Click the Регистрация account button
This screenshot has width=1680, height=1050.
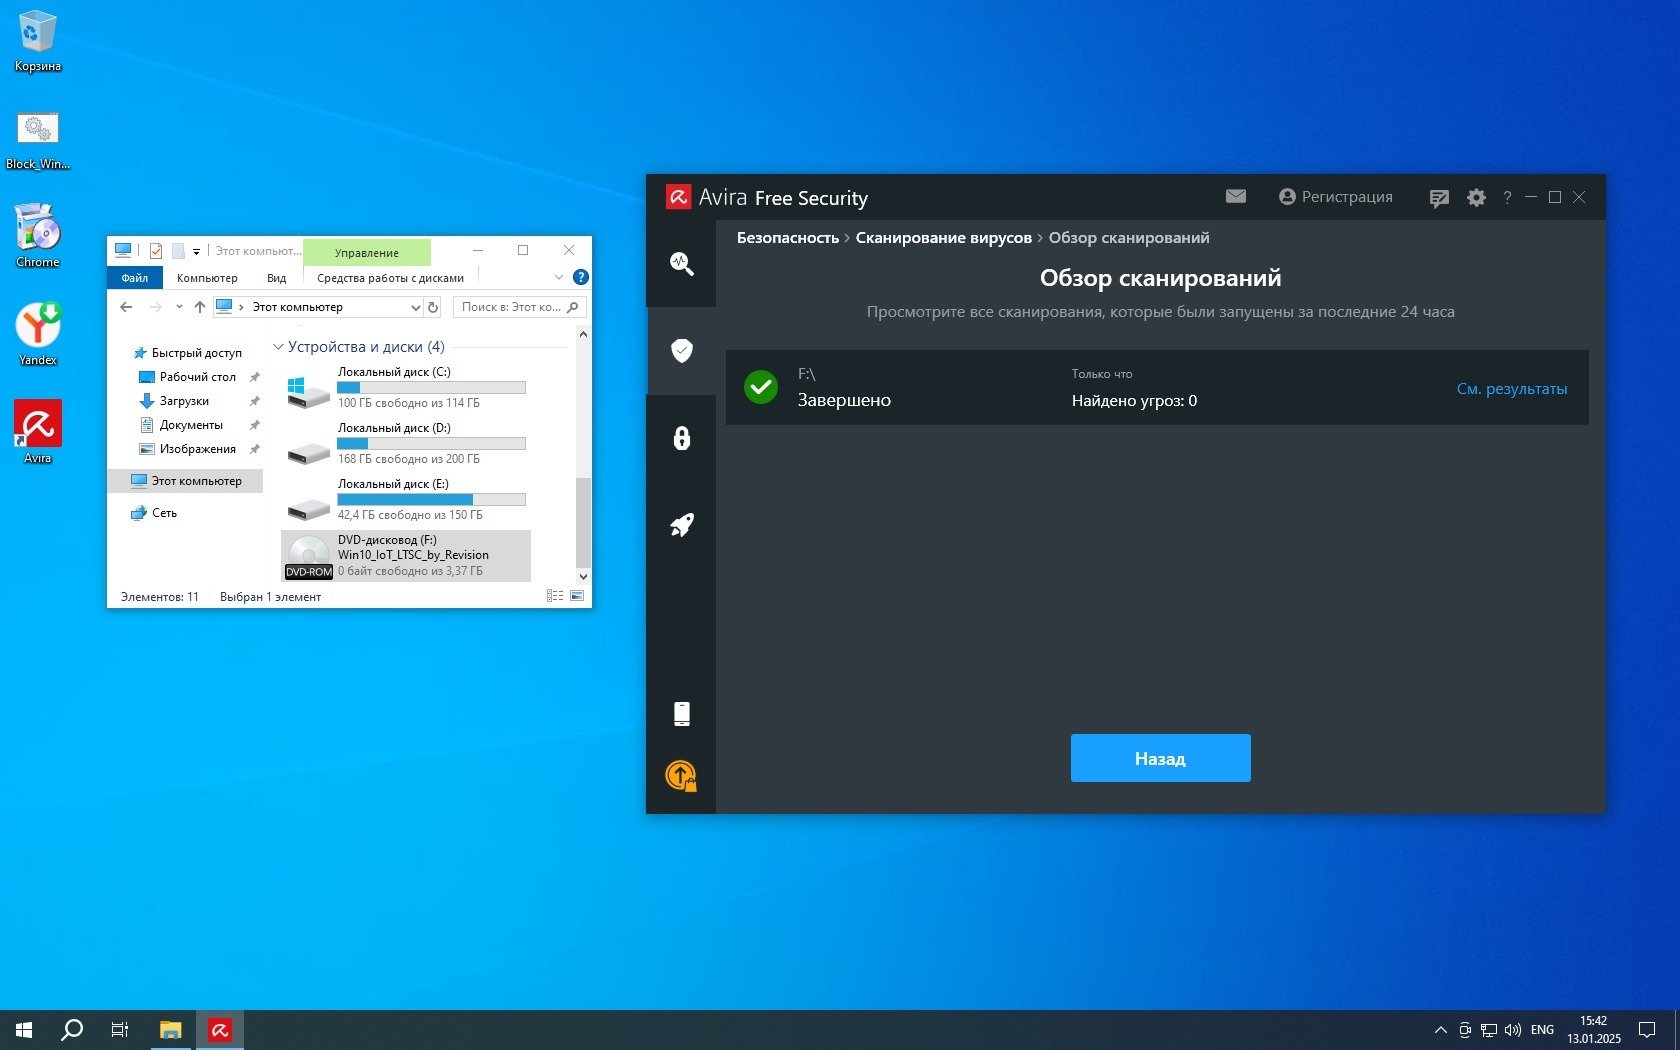click(1336, 197)
